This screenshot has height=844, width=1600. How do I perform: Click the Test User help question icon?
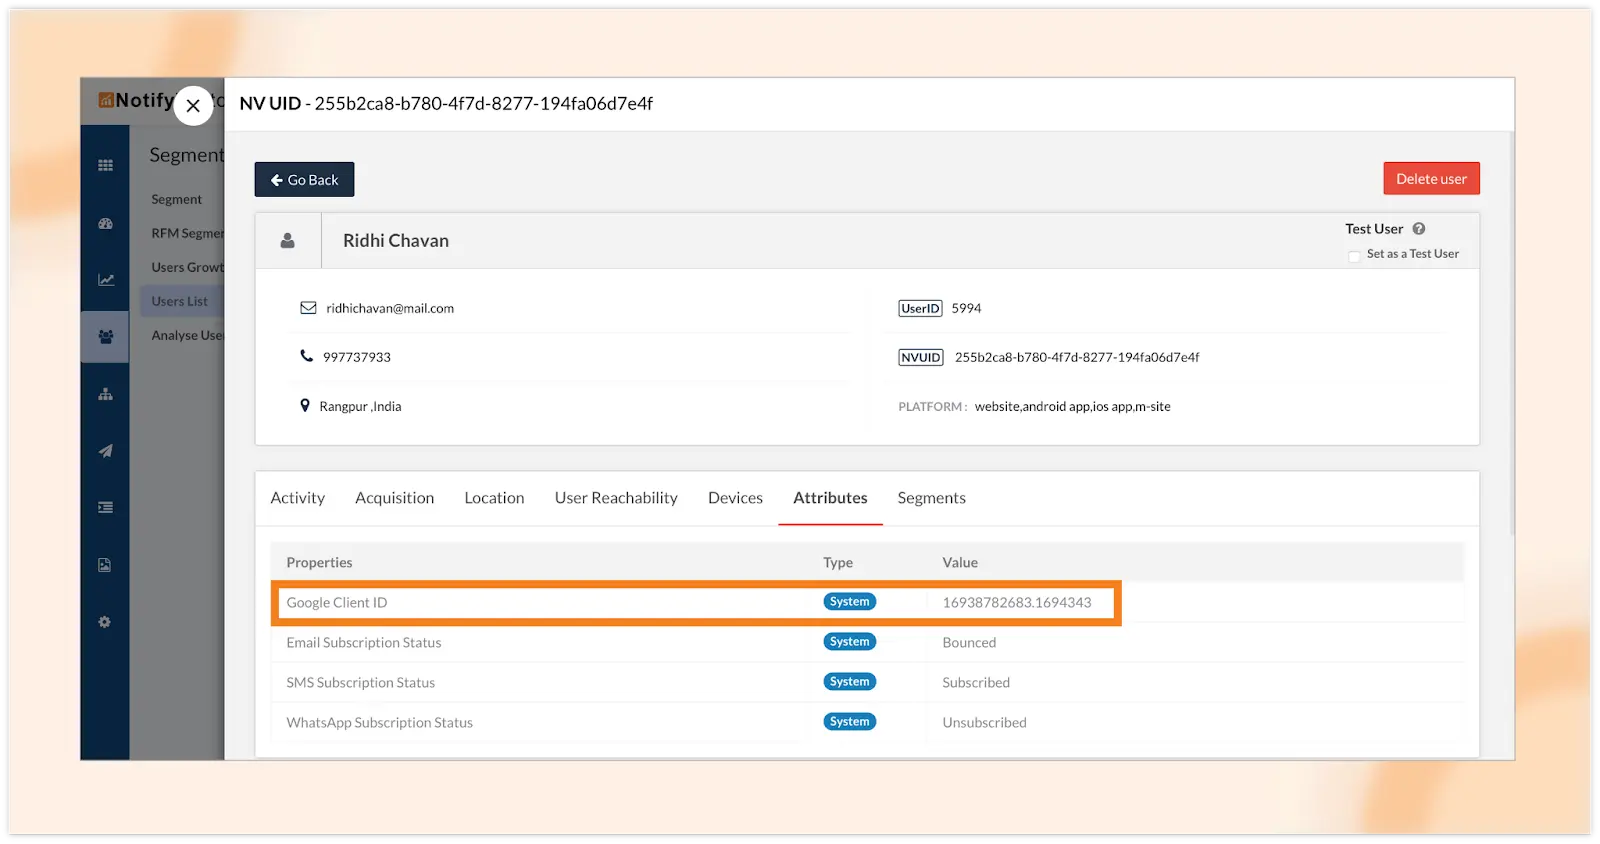[1418, 229]
